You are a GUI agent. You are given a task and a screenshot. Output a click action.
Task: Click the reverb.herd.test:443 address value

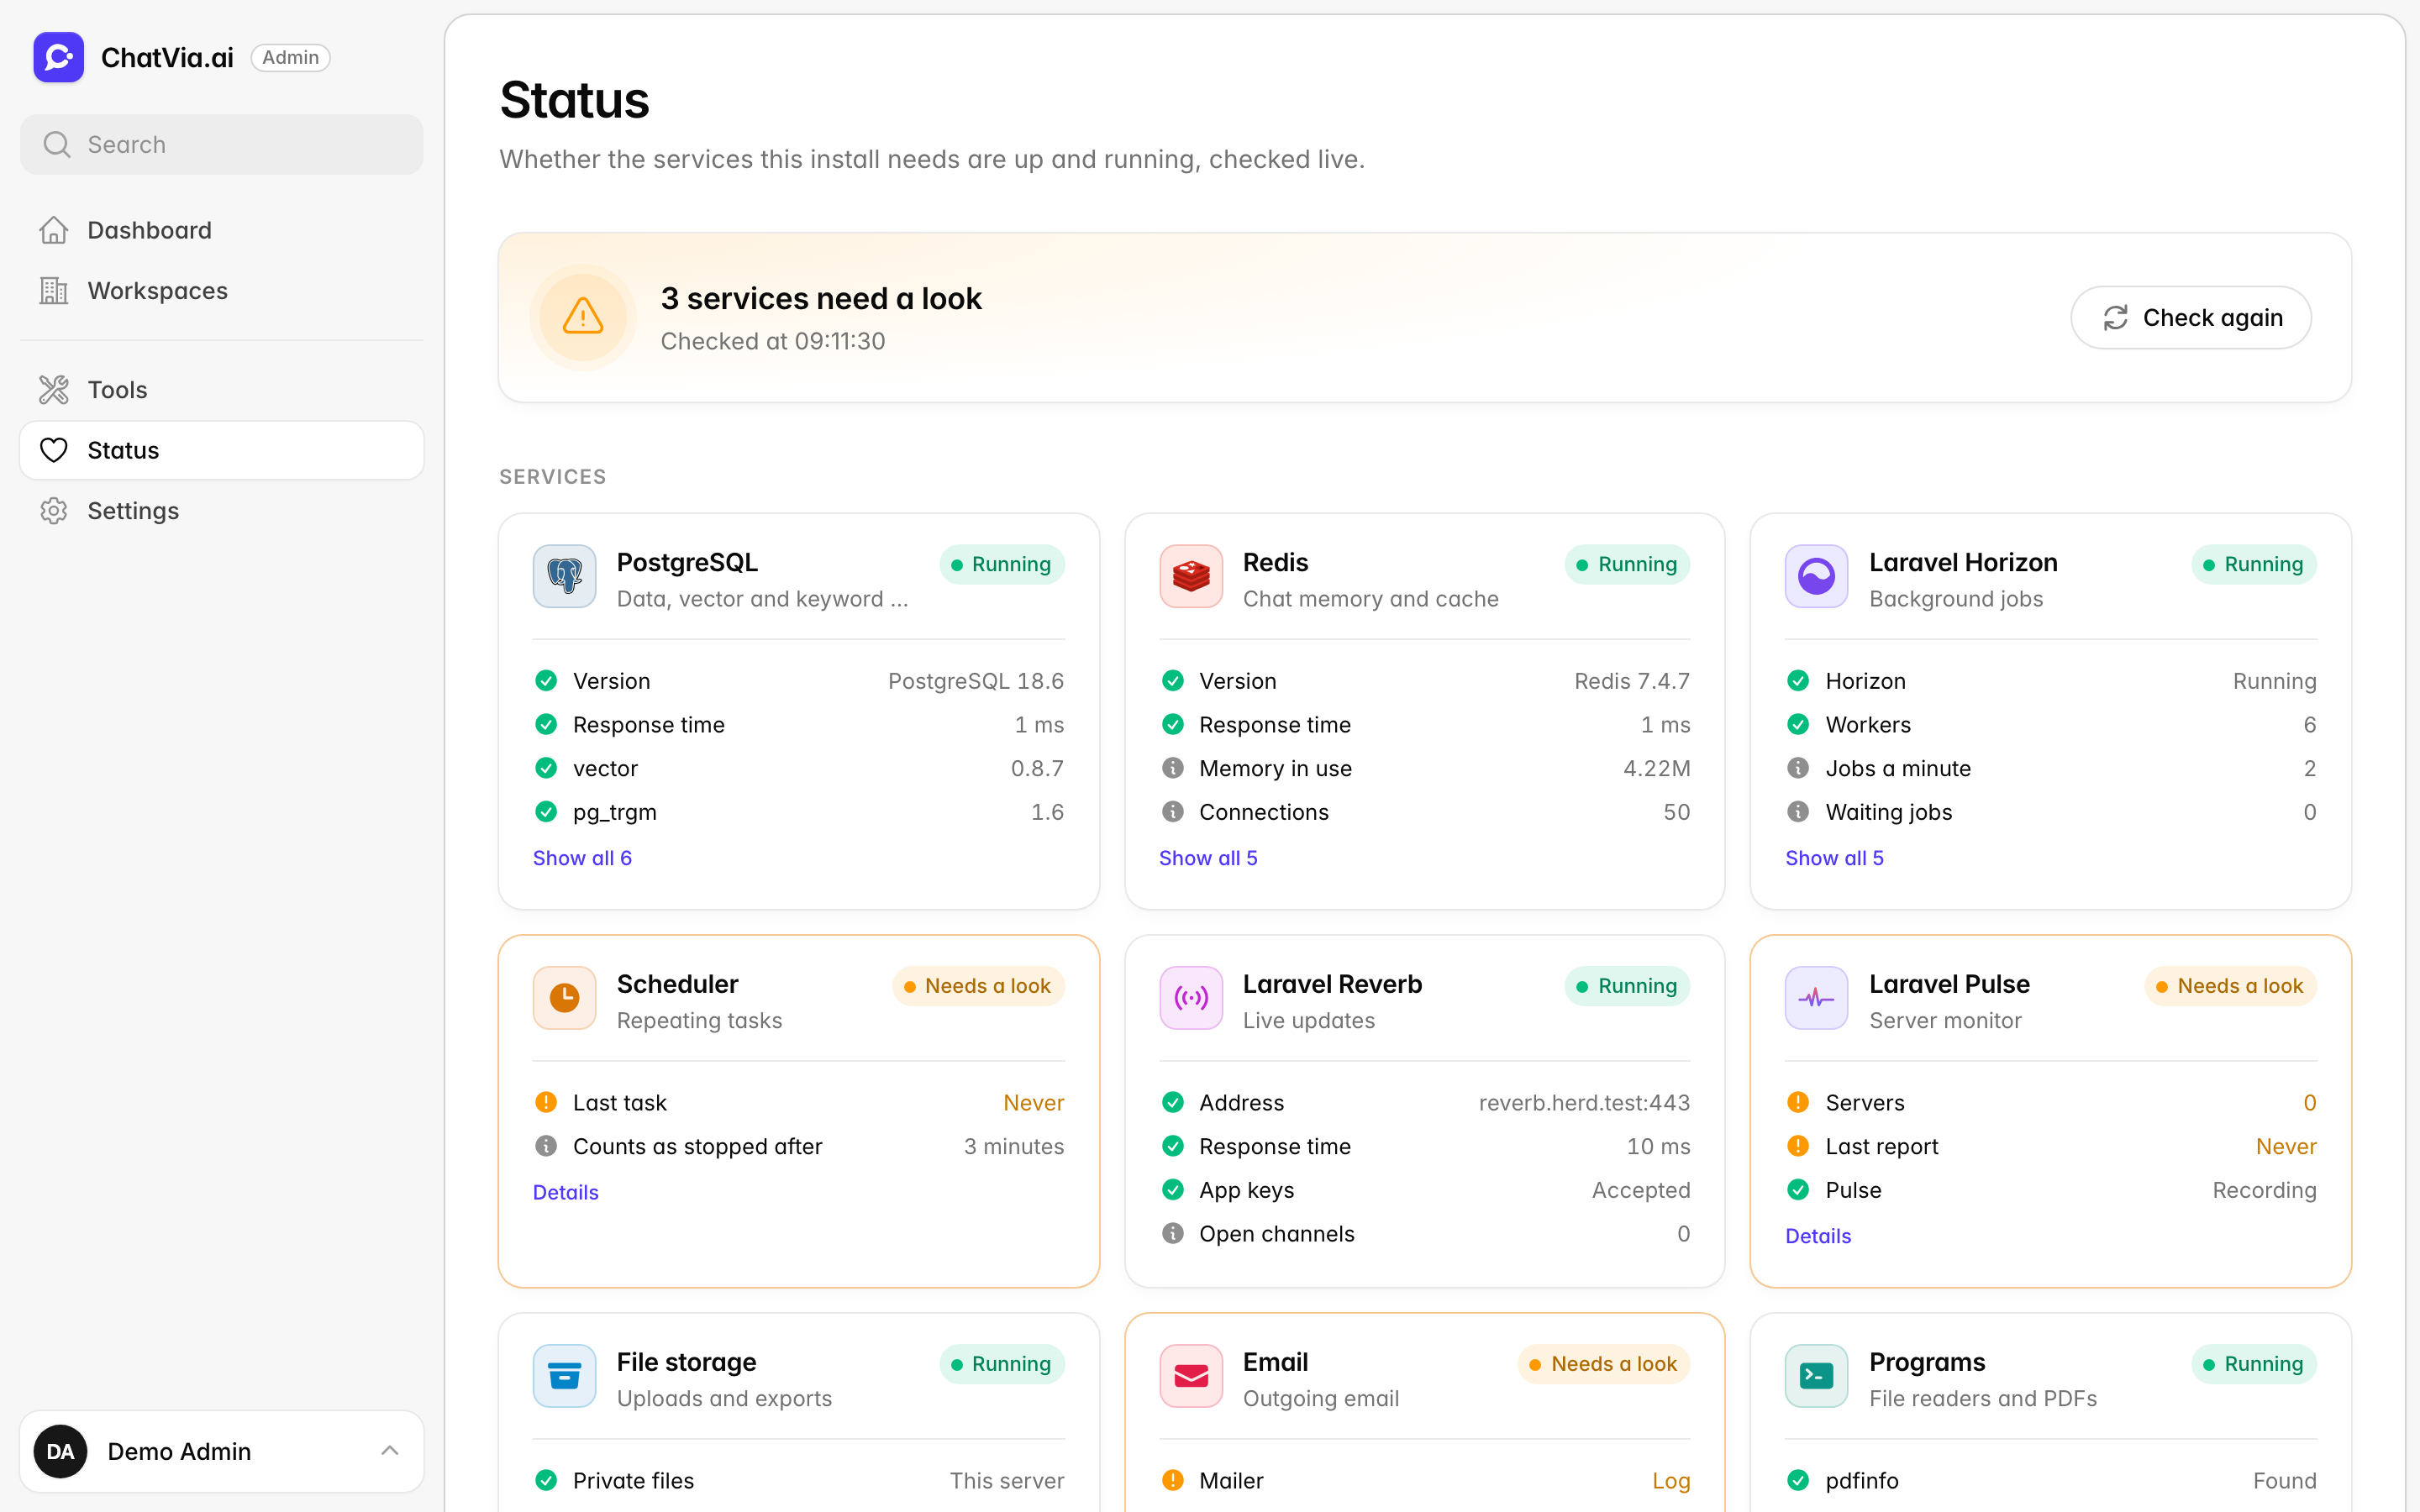click(x=1584, y=1102)
